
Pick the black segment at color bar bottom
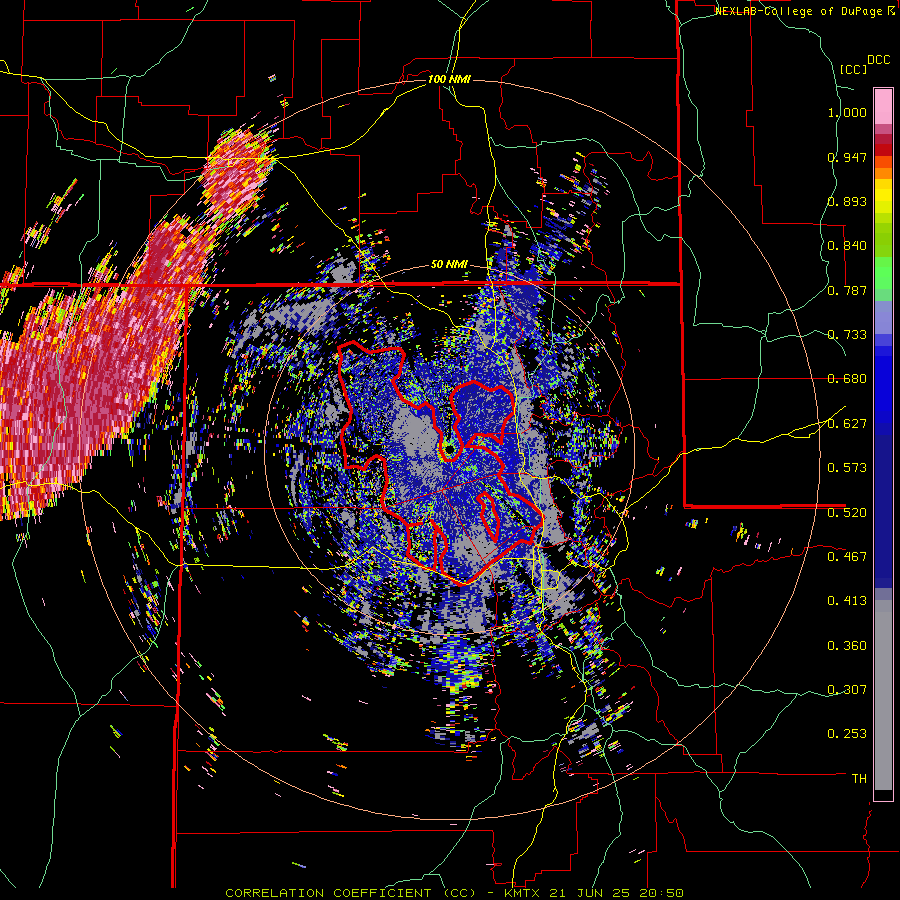(883, 795)
